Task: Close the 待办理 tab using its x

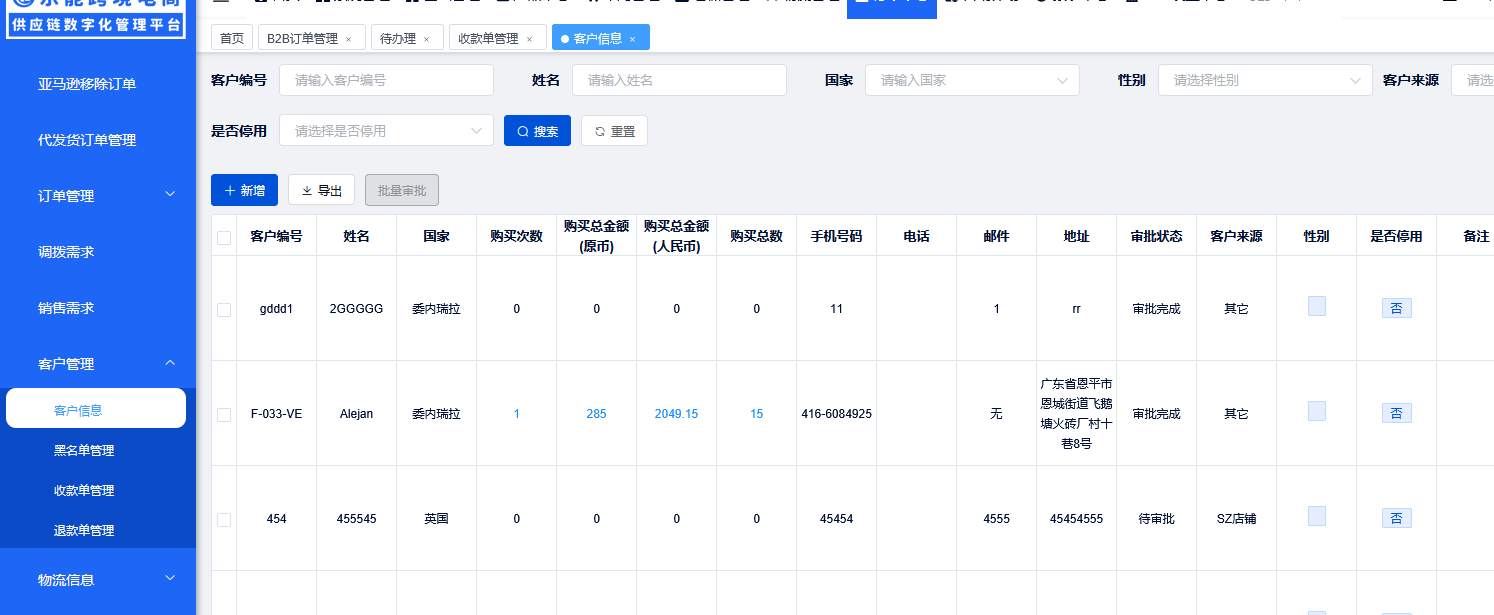Action: (426, 39)
